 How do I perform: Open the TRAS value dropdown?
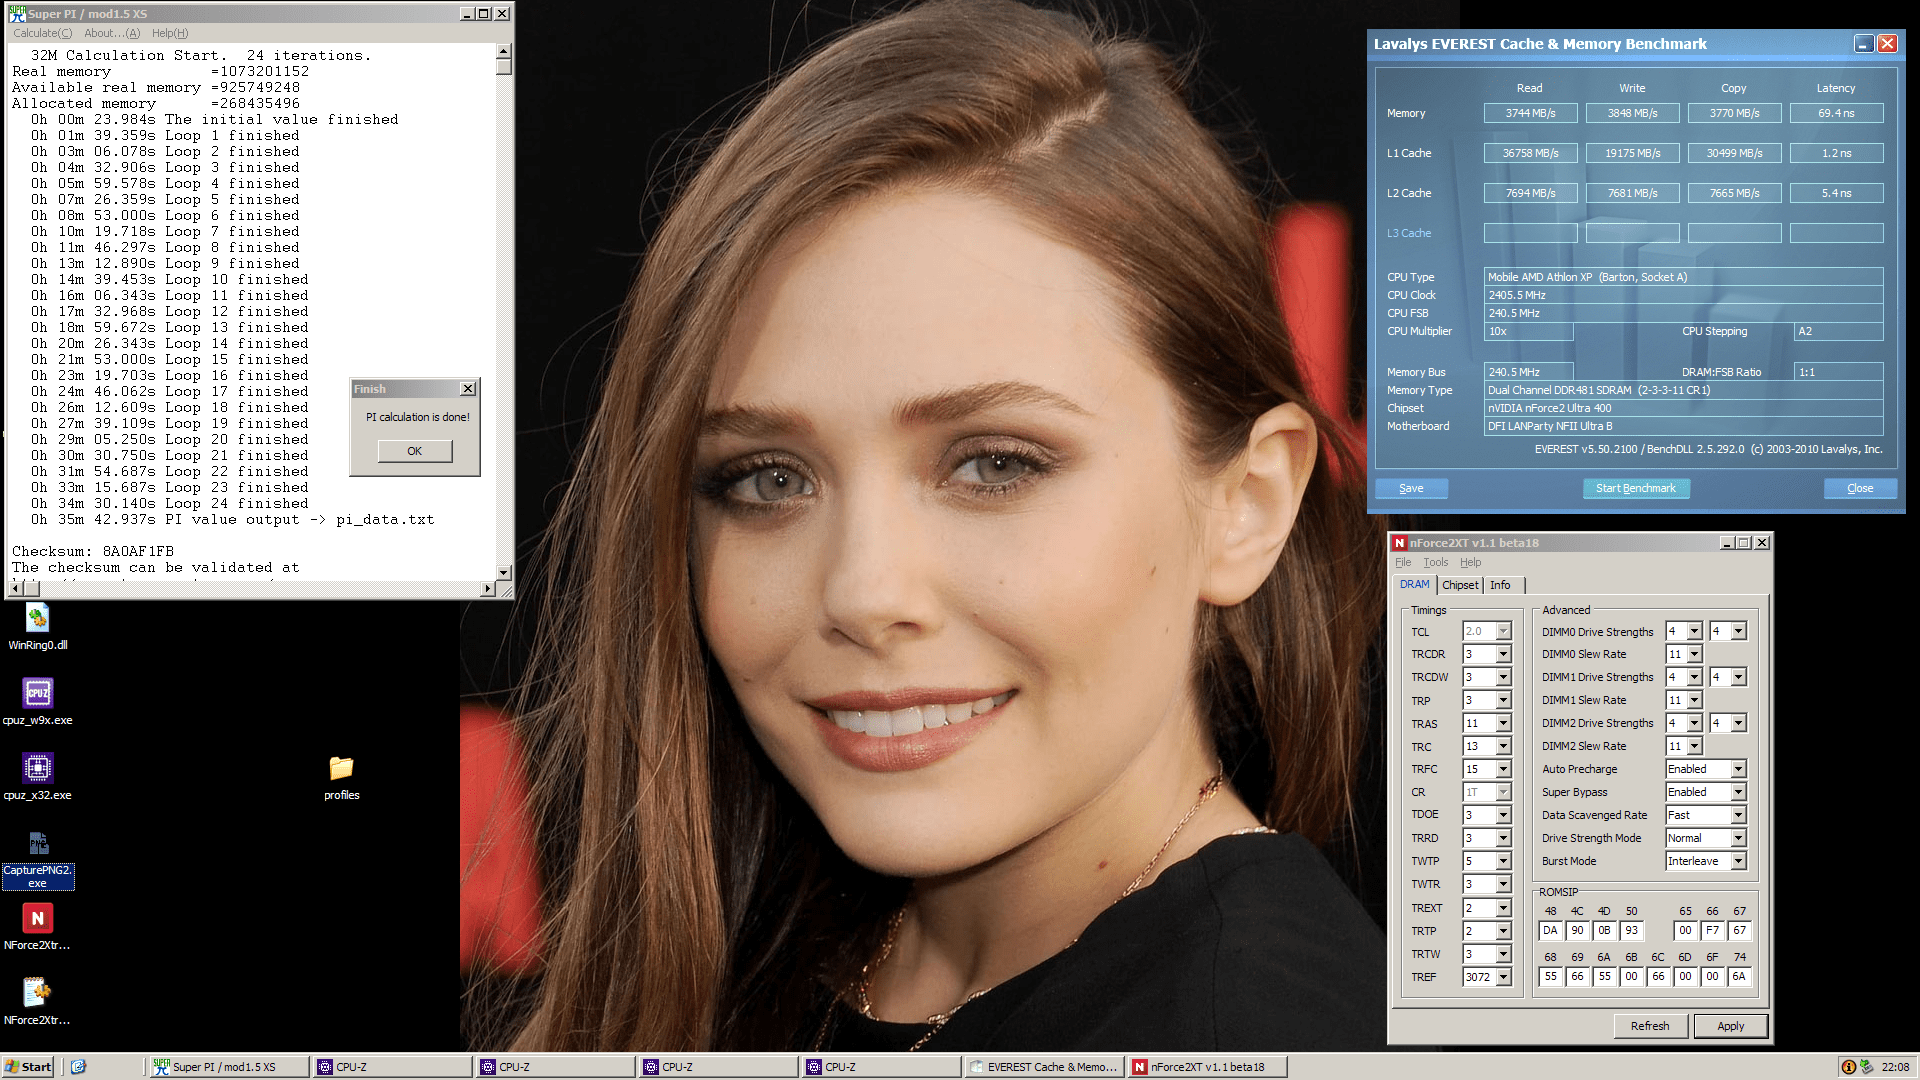click(1503, 723)
